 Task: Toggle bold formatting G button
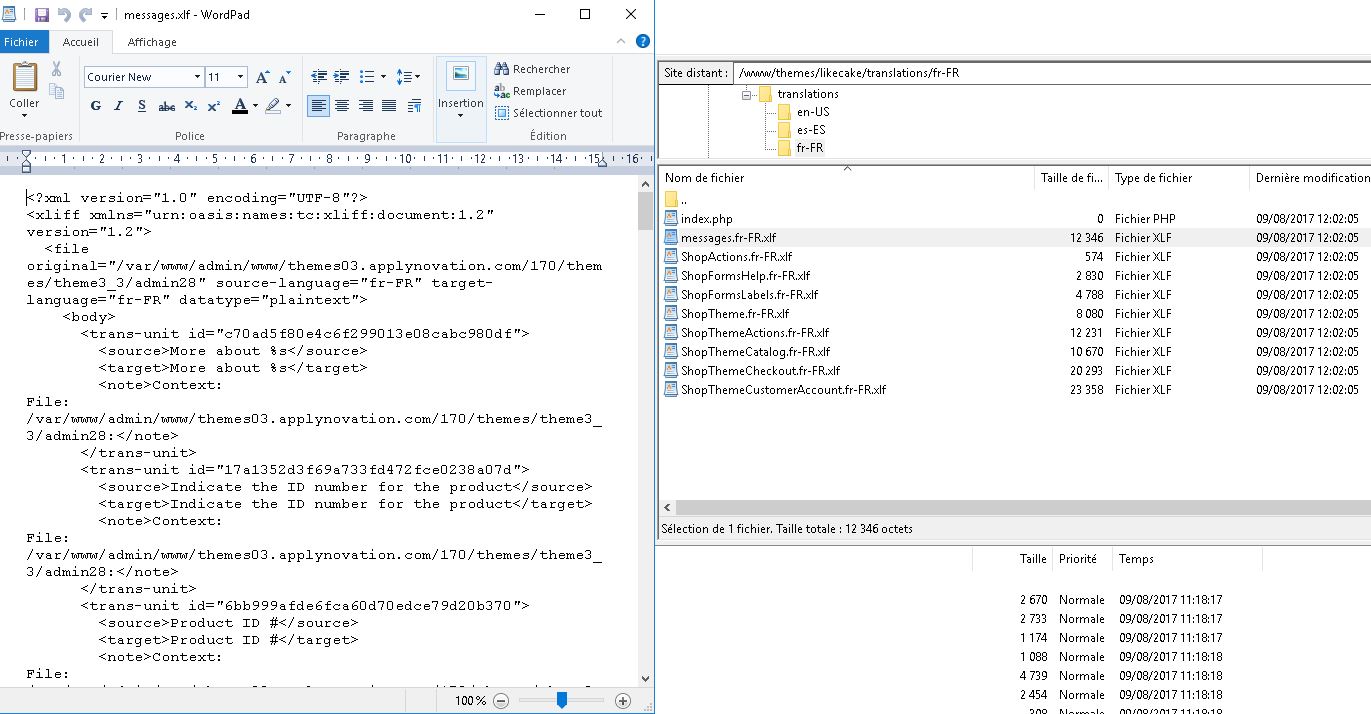[x=96, y=106]
